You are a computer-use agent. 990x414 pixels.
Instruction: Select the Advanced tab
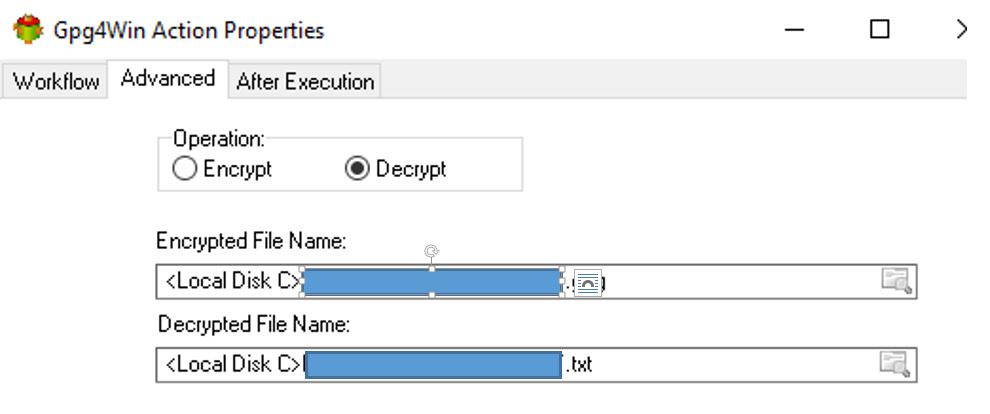click(x=167, y=79)
